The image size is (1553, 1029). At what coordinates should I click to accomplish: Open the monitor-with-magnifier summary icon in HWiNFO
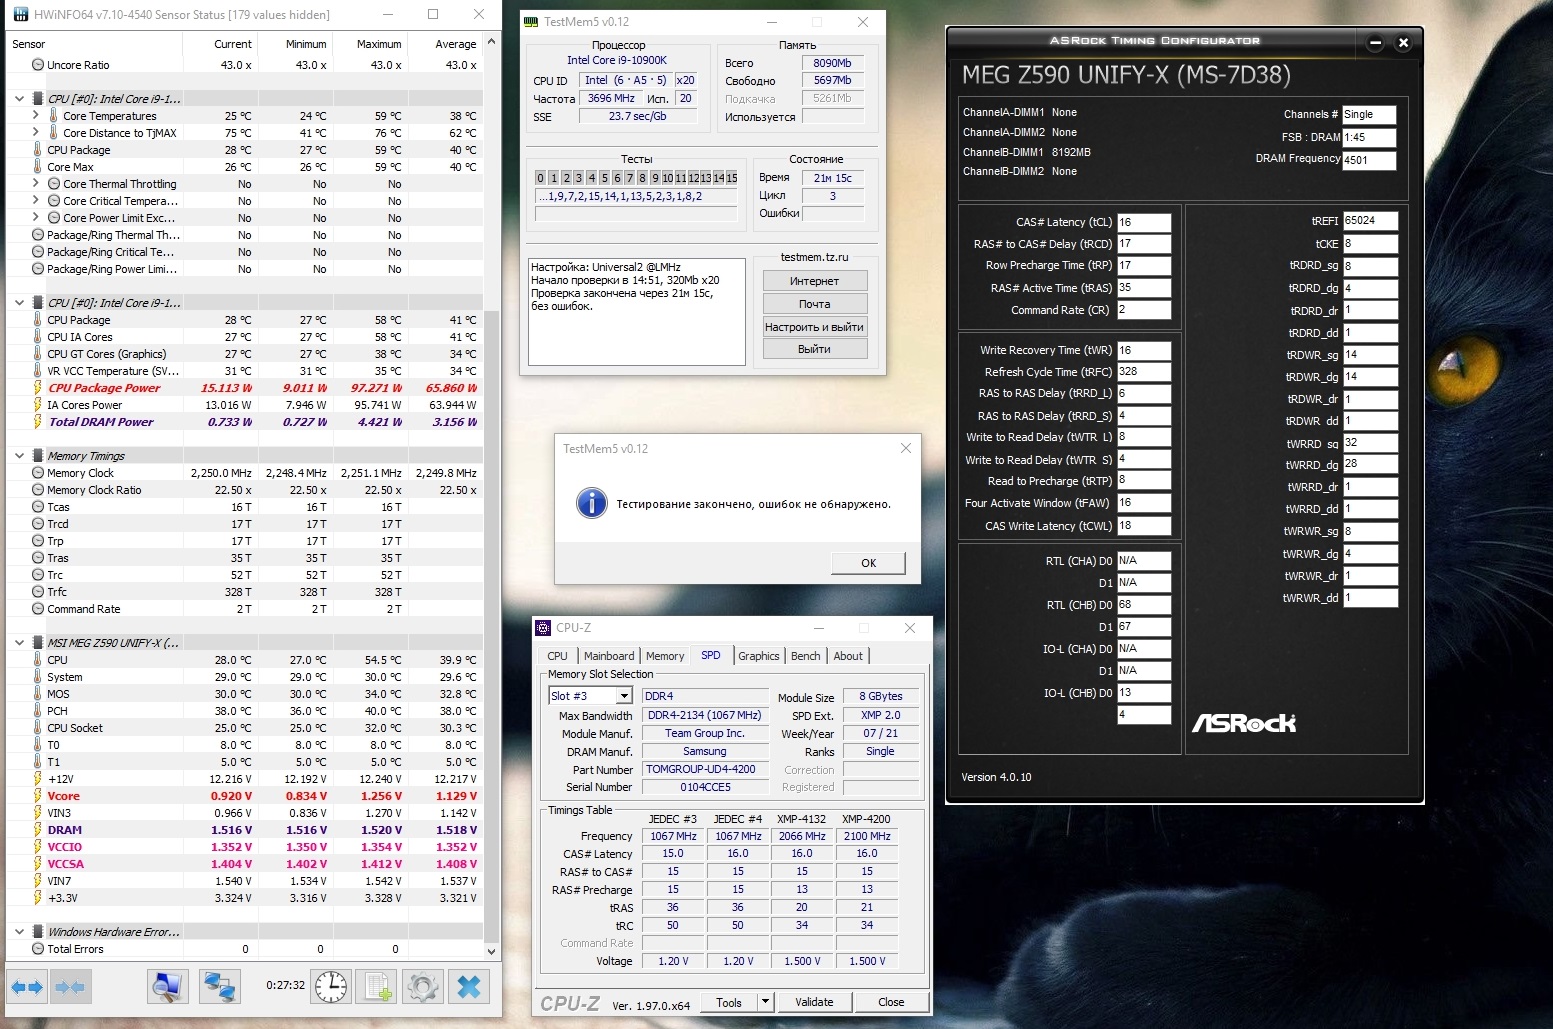(x=168, y=987)
